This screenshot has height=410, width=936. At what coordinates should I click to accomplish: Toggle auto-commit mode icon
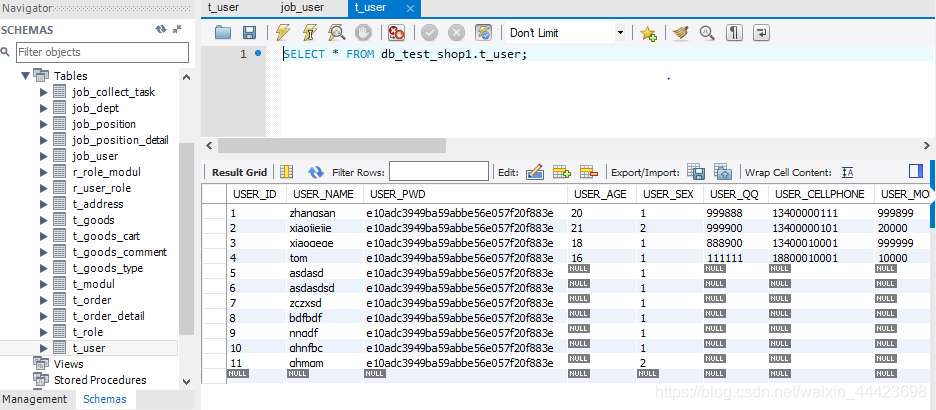483,33
